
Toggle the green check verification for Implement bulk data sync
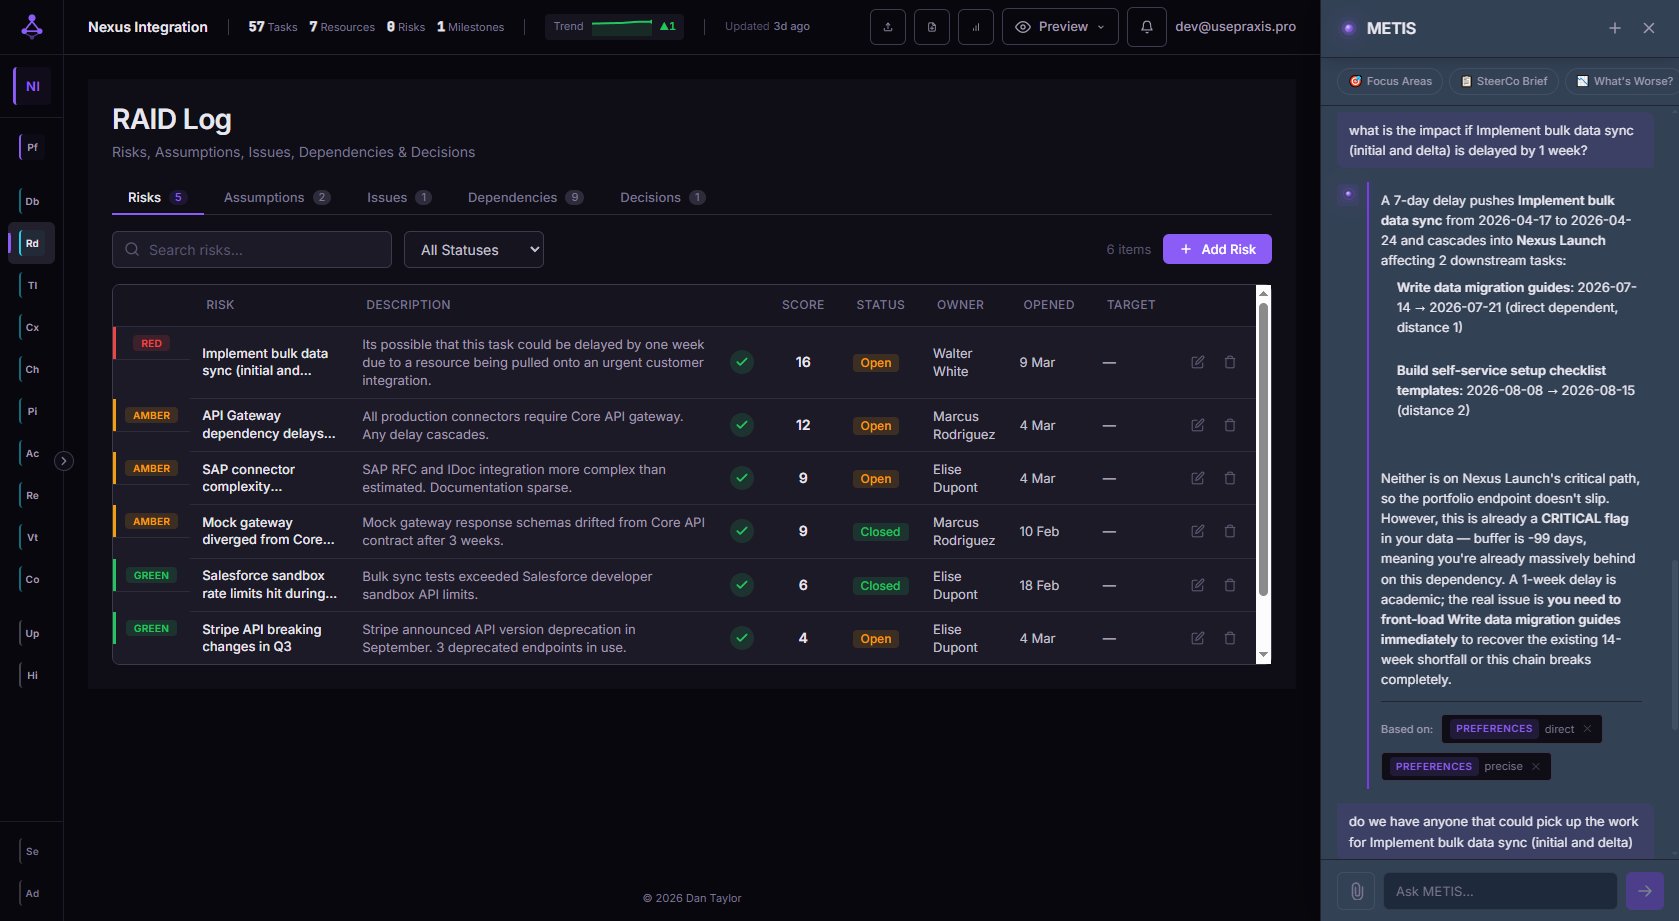coord(741,362)
